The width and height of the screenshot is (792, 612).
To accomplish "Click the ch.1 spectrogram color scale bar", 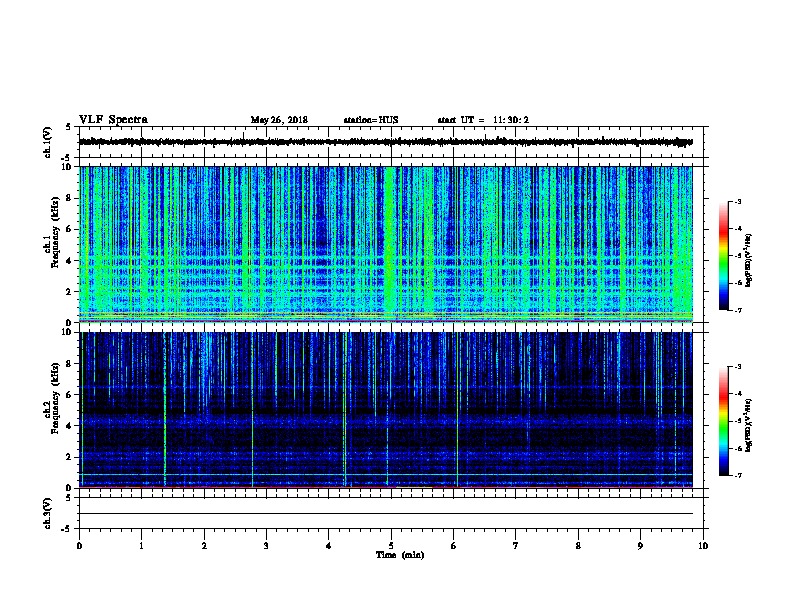I will [x=723, y=256].
